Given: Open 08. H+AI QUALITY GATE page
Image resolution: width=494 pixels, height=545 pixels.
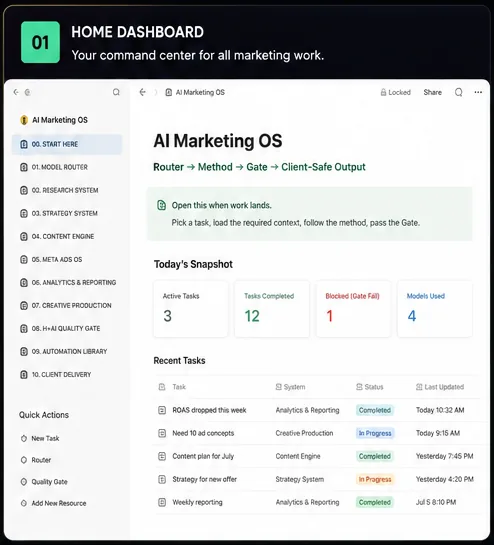Looking at the screenshot, I should (66, 328).
